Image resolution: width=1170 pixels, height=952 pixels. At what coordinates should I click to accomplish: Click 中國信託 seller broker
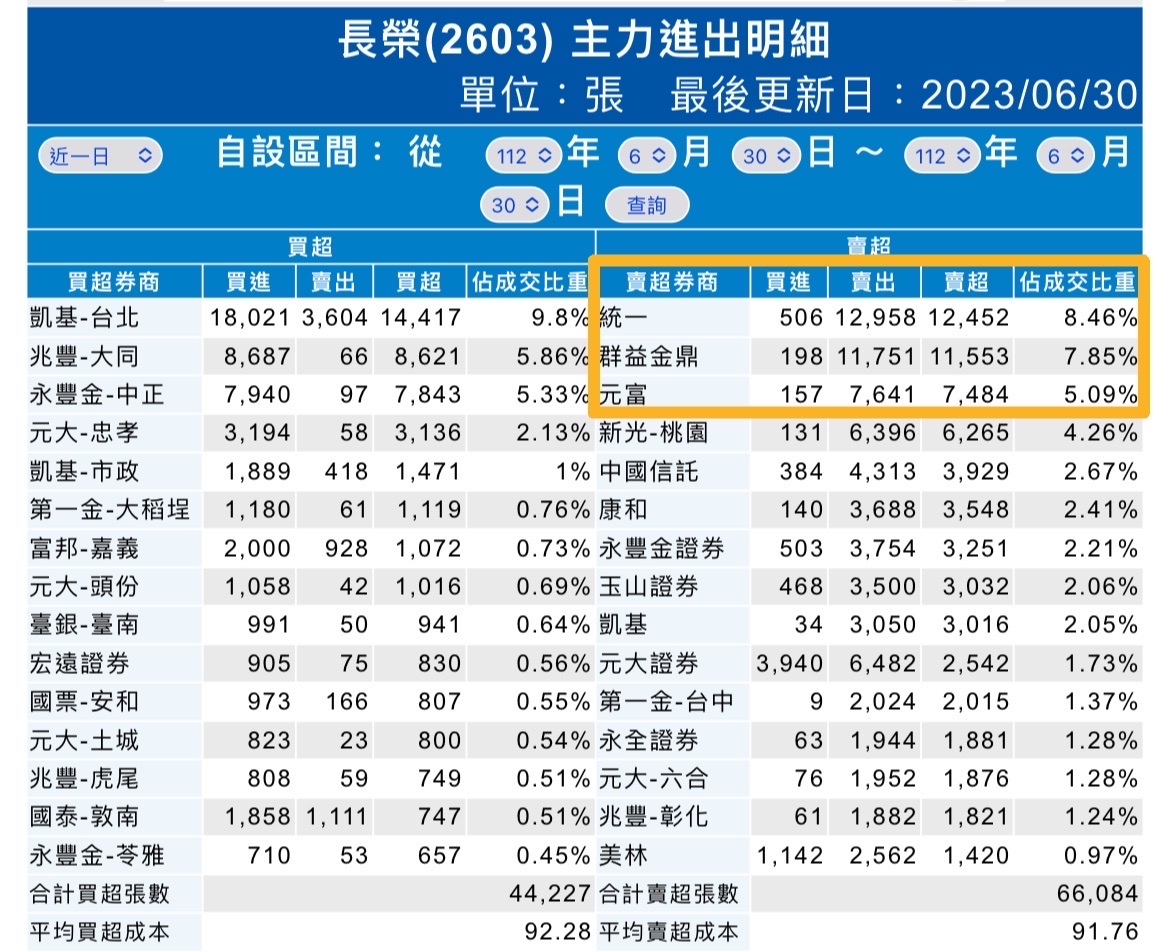tap(648, 472)
